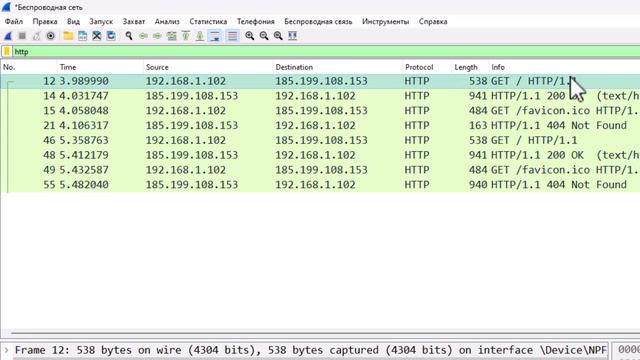Screen dimensions: 640x360
Task: Go to the previous packet
Action: coord(143,36)
